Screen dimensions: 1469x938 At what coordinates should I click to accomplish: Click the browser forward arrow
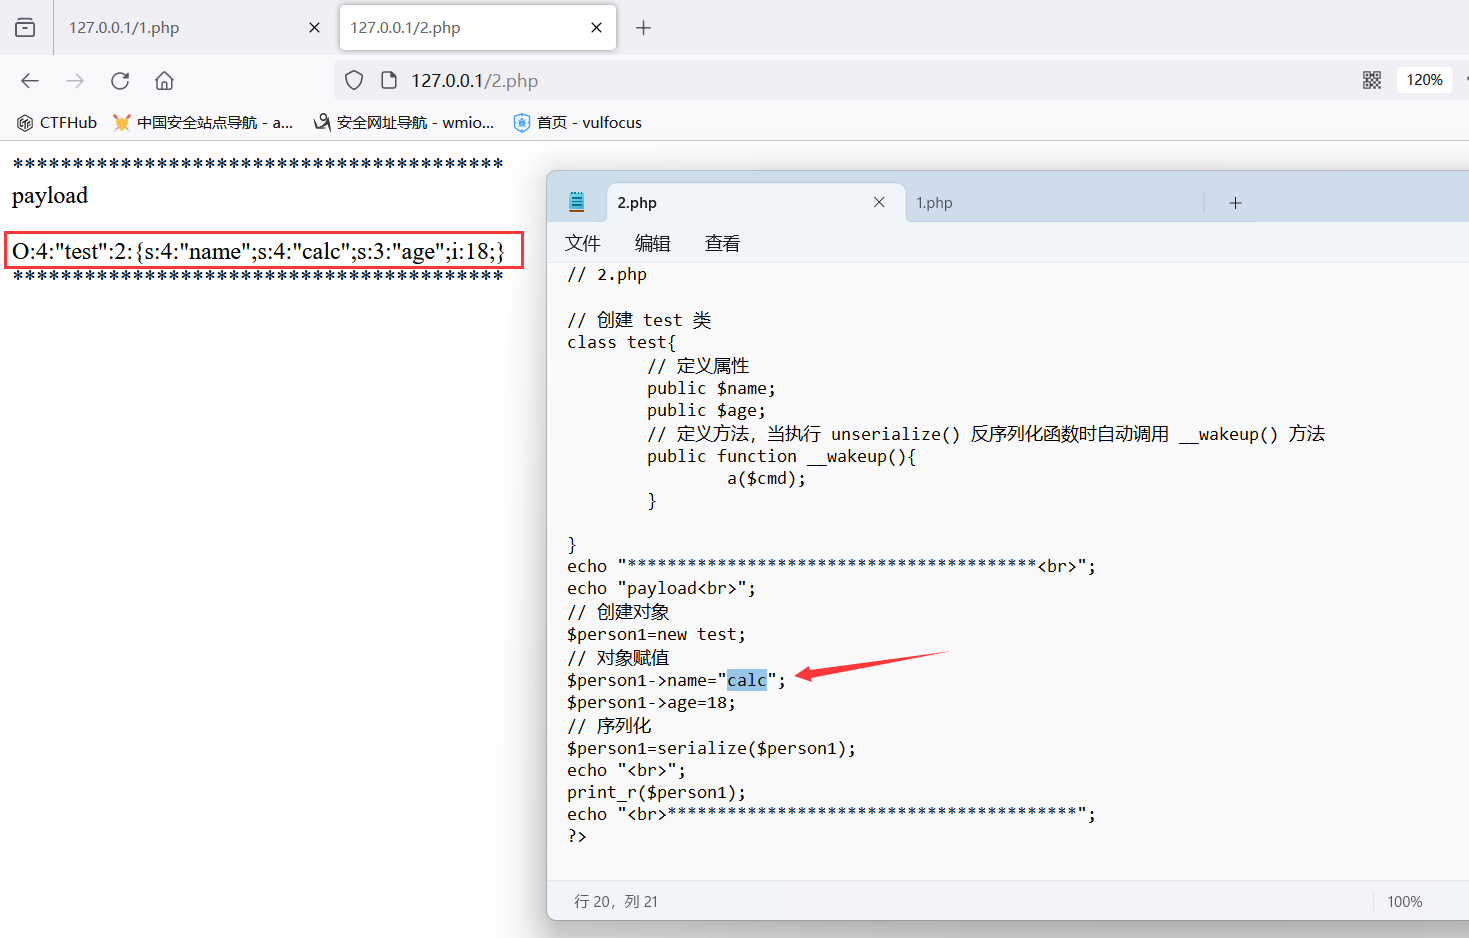pos(75,81)
